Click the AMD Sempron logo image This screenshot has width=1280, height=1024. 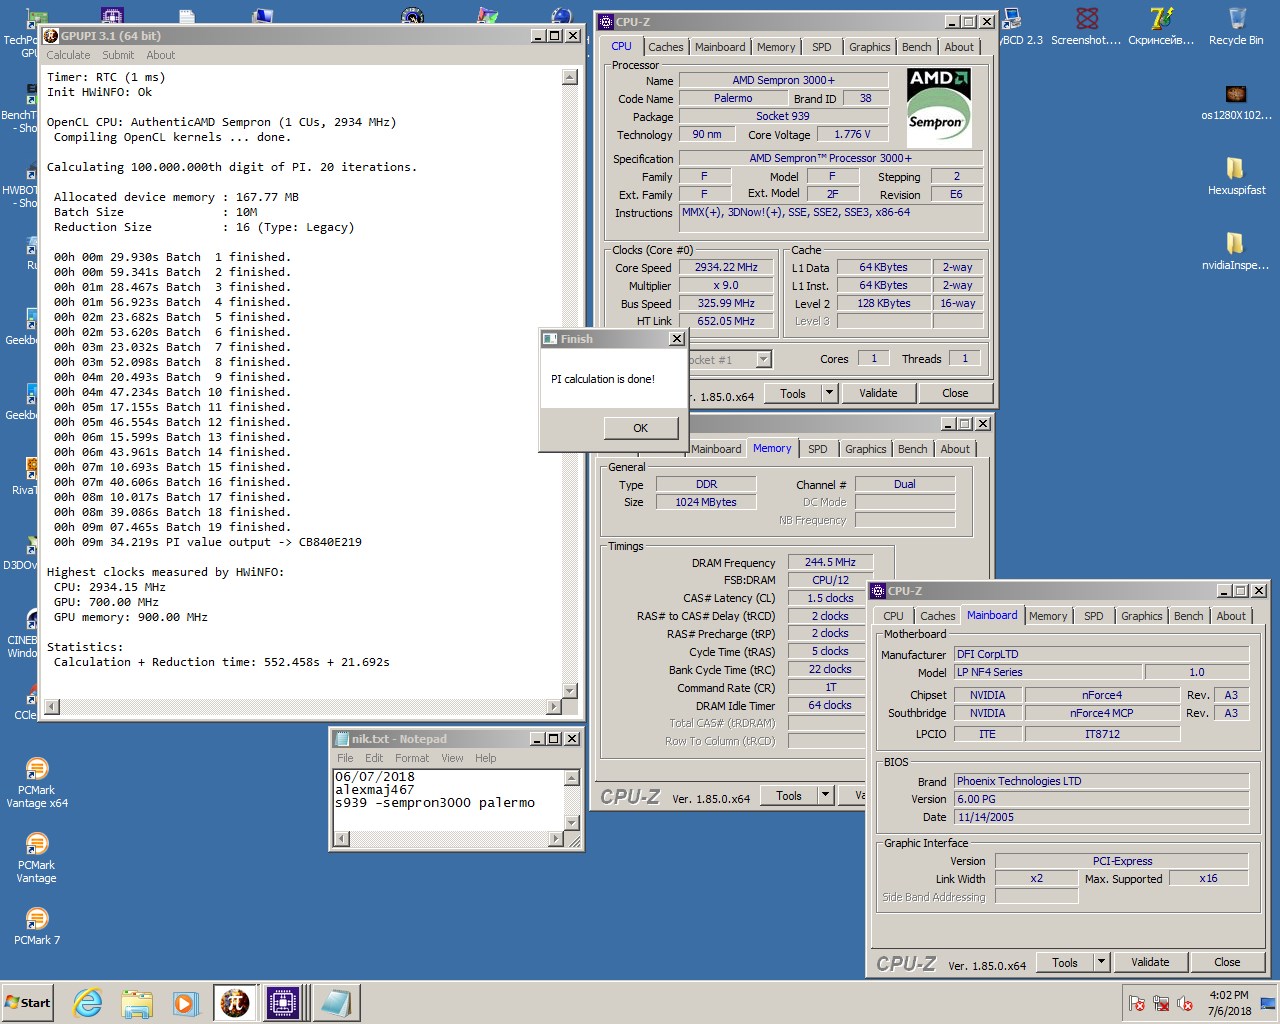(x=938, y=107)
